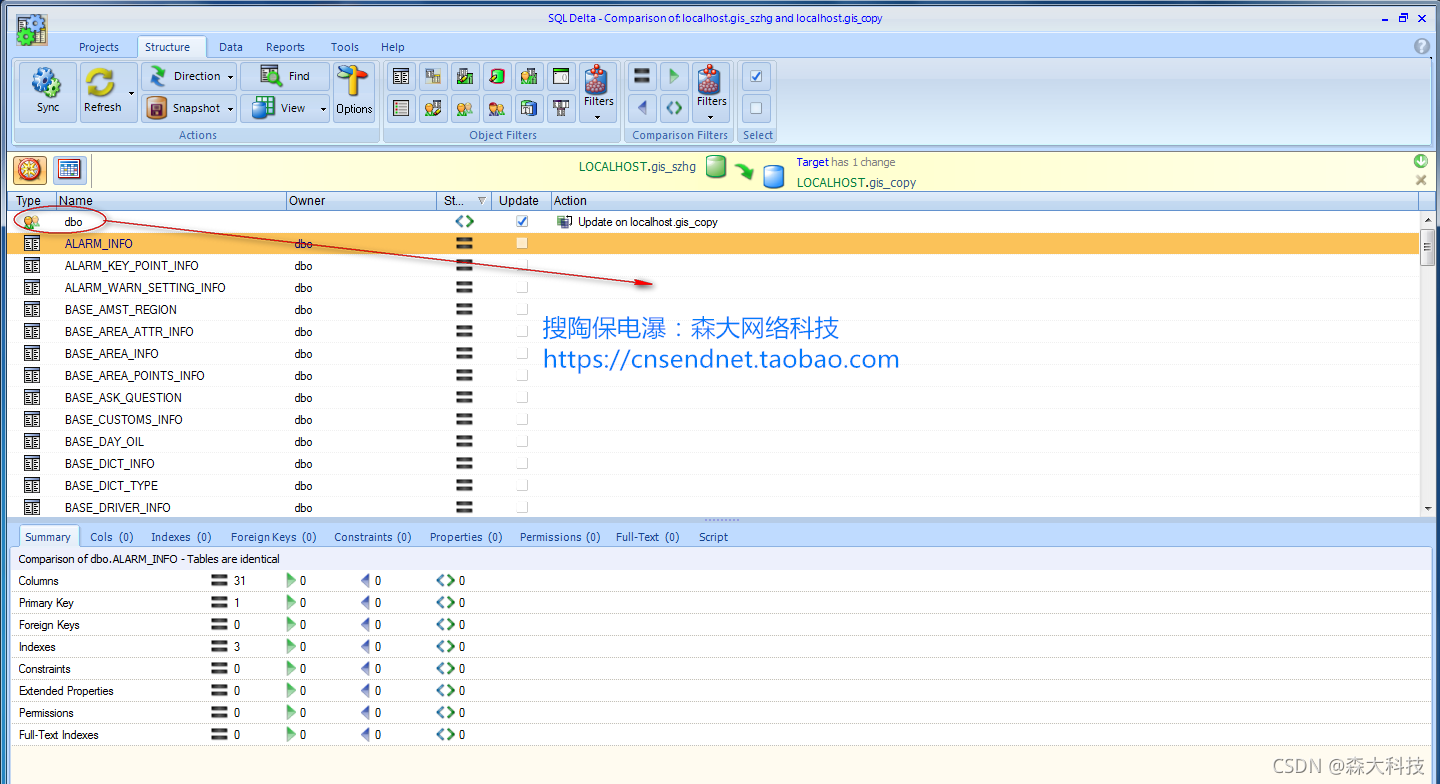Open the Projects ribbon tab
Screen dimensions: 1440x784
[x=99, y=47]
